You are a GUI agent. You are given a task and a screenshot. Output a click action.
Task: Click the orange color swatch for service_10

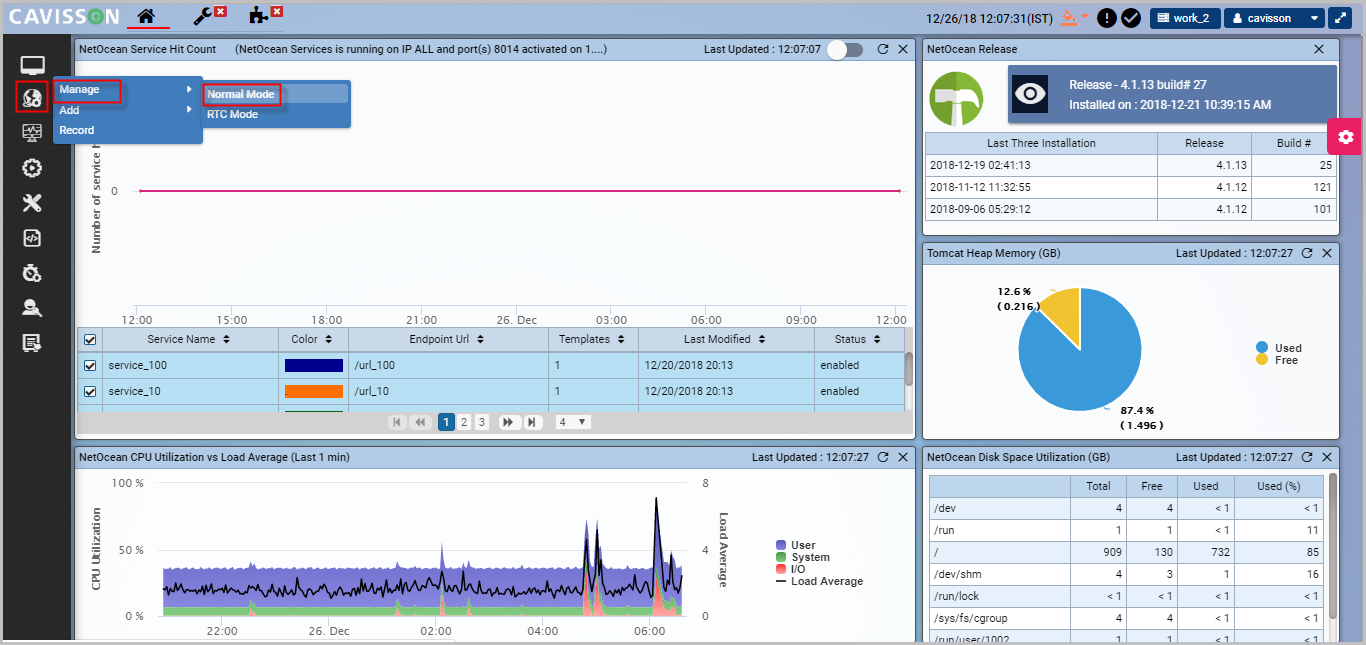[314, 392]
